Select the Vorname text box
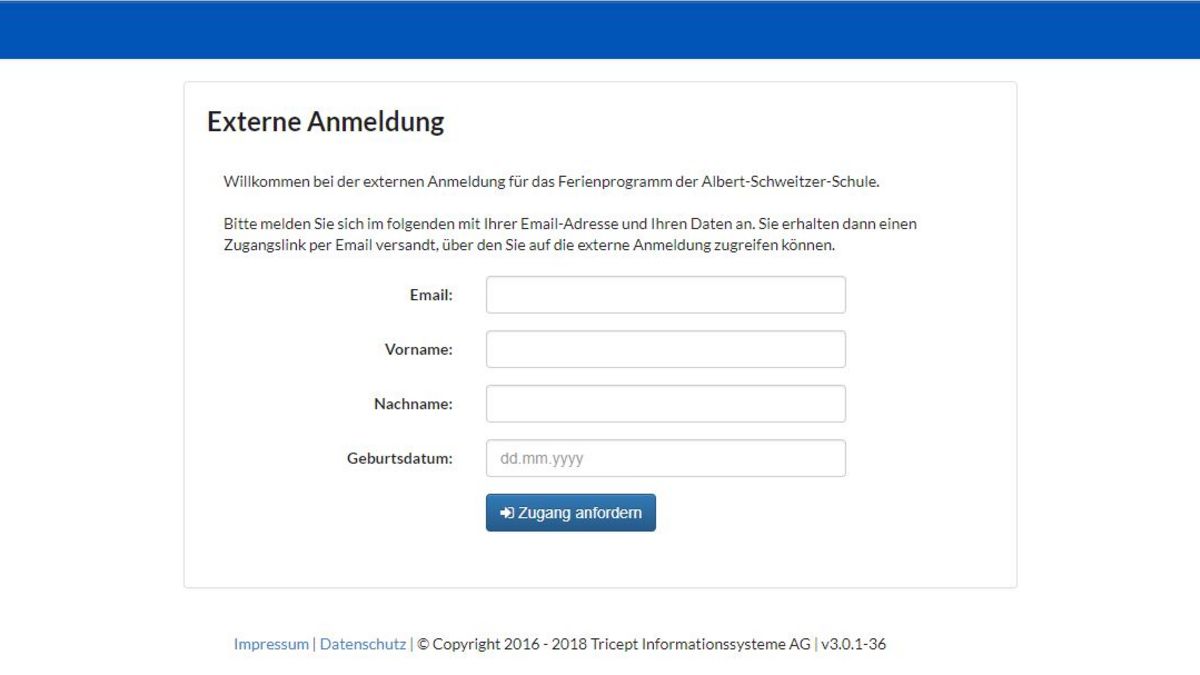This screenshot has height=675, width=1200. 666,350
